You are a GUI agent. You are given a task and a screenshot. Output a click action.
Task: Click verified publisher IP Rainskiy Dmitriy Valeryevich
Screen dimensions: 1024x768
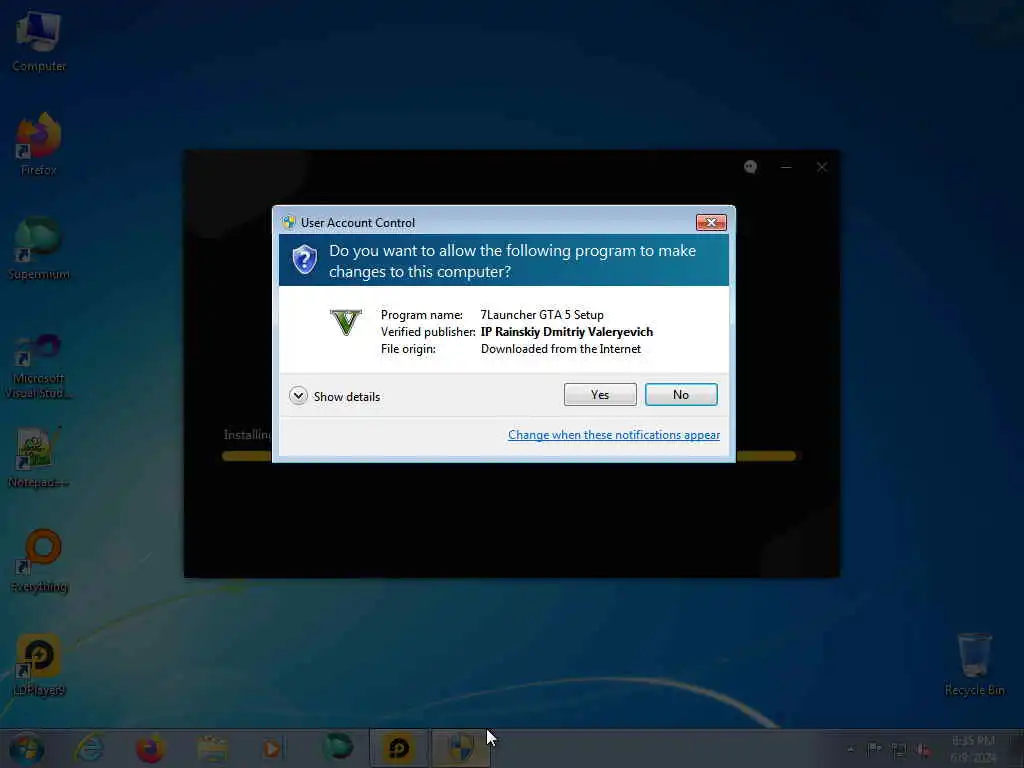click(x=567, y=332)
